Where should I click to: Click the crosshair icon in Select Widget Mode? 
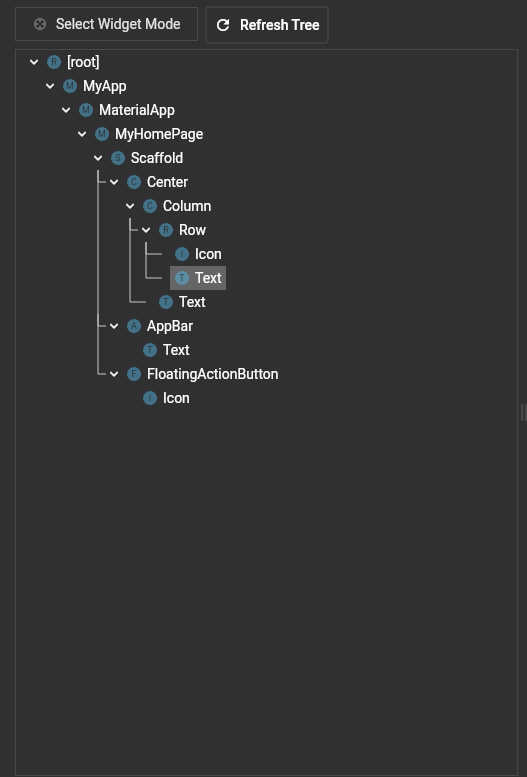[40, 24]
